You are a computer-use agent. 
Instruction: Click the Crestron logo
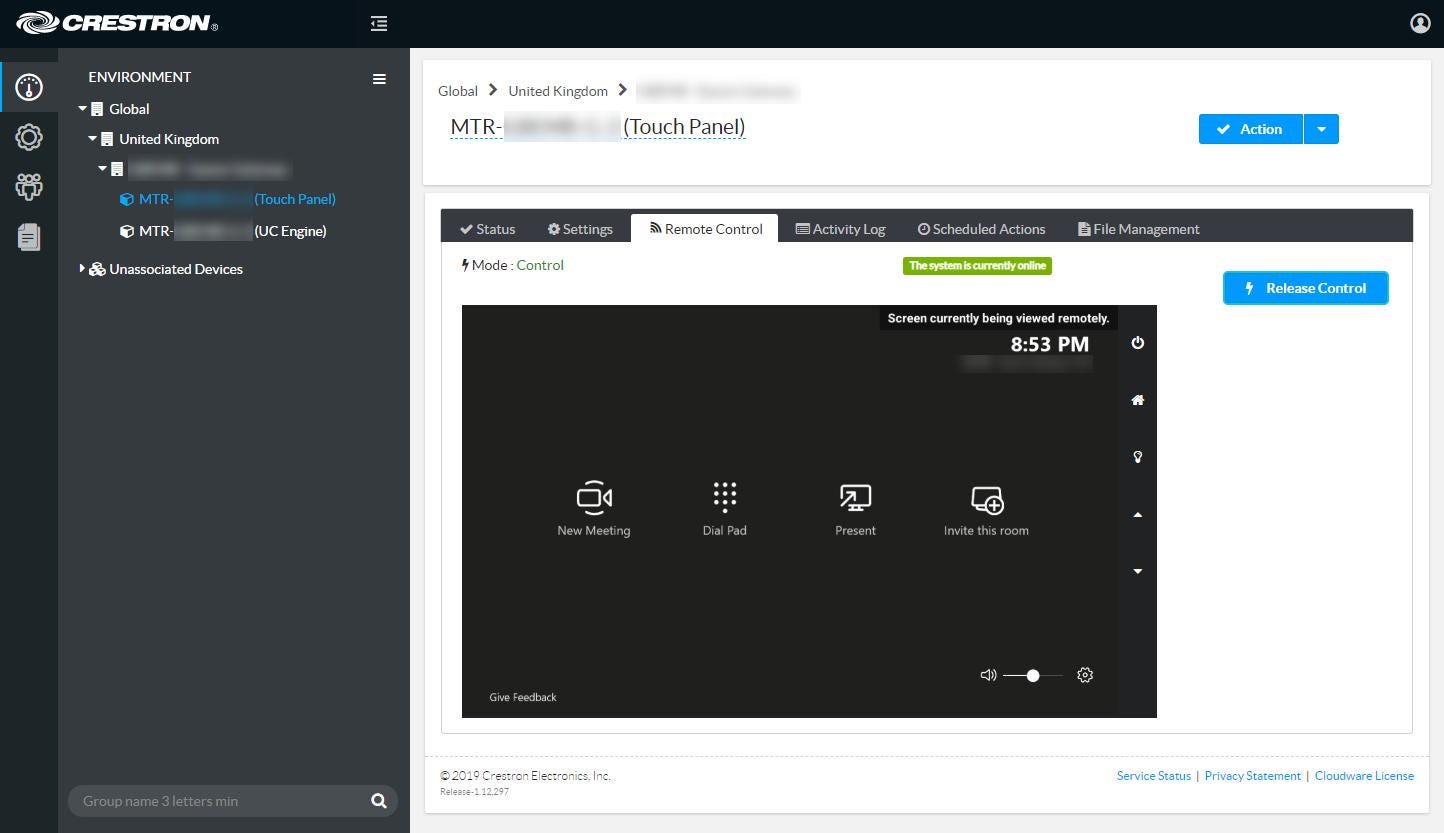pos(117,23)
